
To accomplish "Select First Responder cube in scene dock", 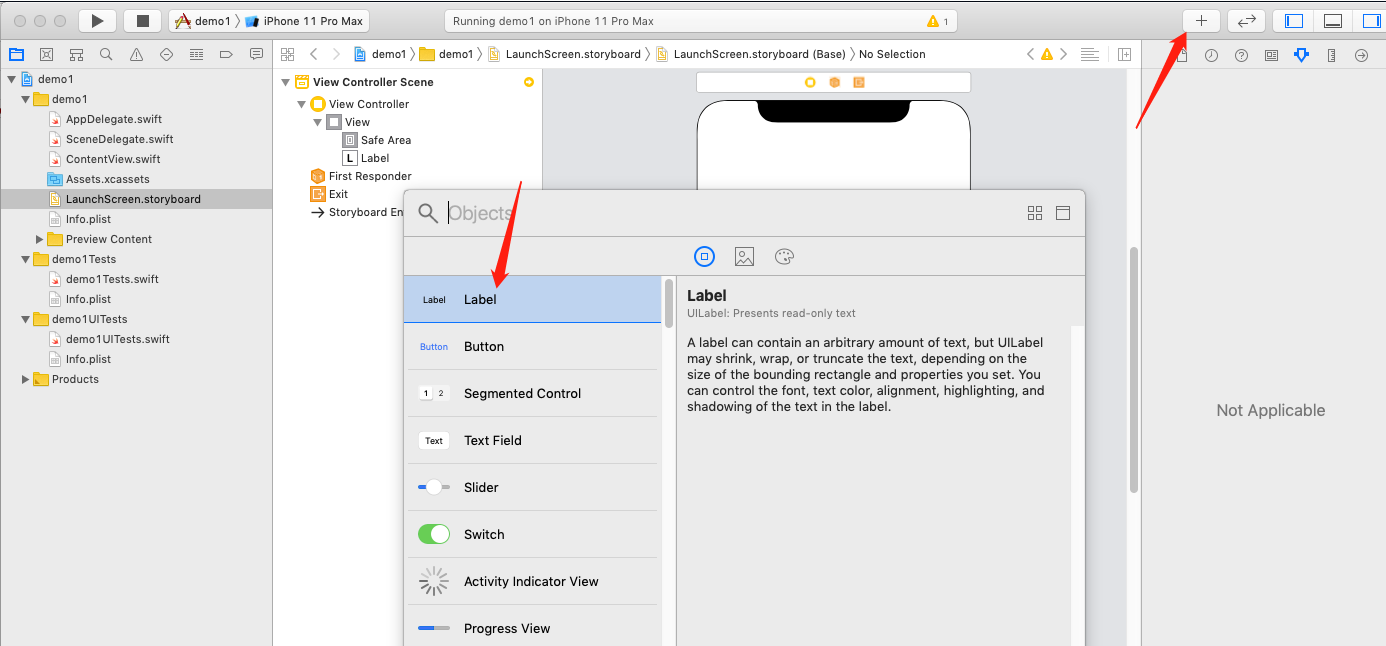I will 834,82.
